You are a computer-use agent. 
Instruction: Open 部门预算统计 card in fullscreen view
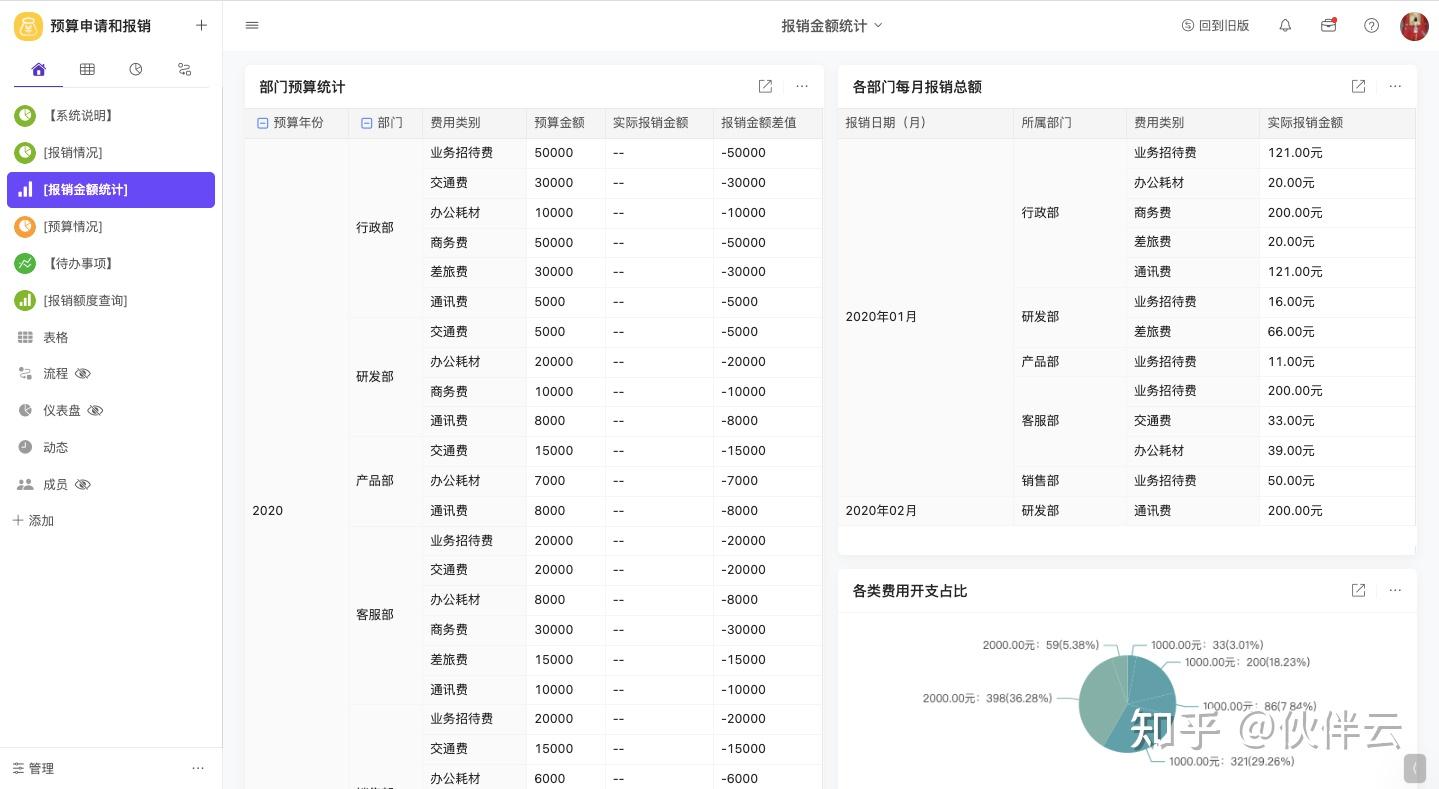[x=765, y=87]
